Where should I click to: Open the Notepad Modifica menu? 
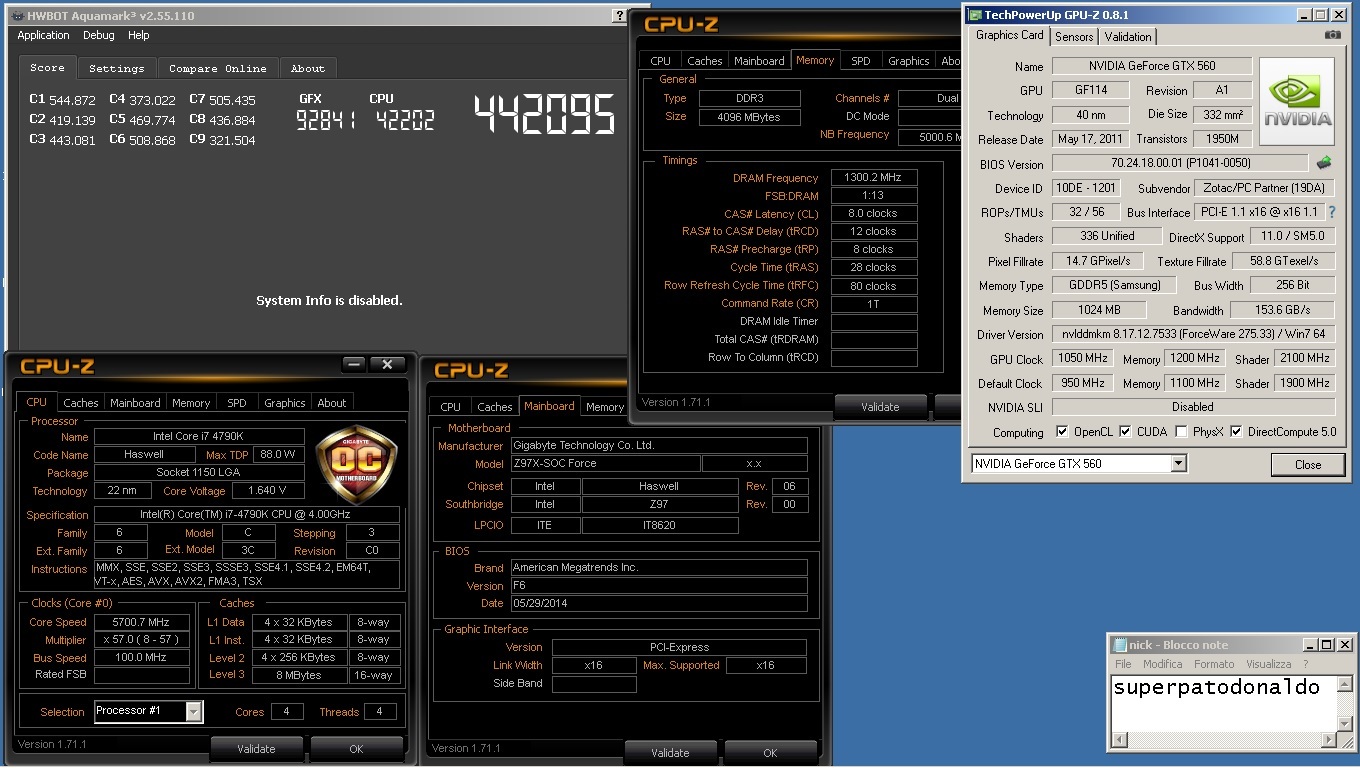1163,664
